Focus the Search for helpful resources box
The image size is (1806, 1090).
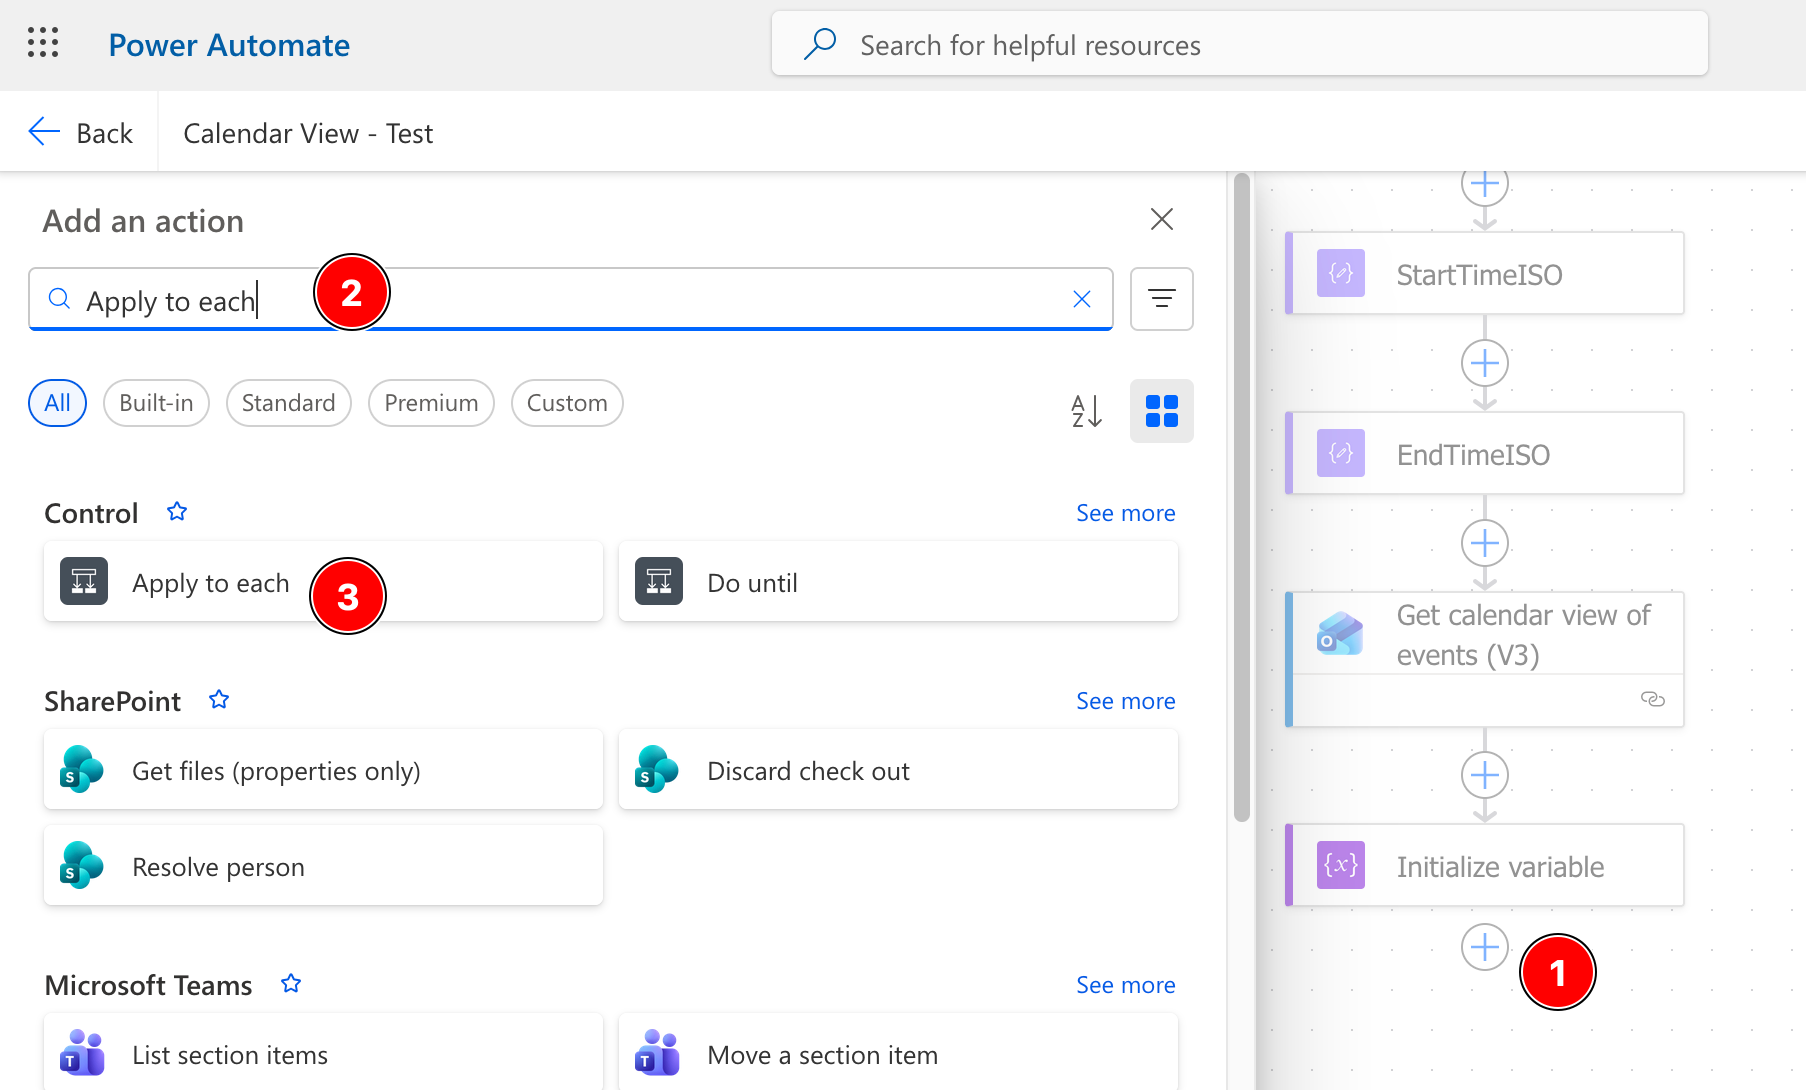[1239, 44]
